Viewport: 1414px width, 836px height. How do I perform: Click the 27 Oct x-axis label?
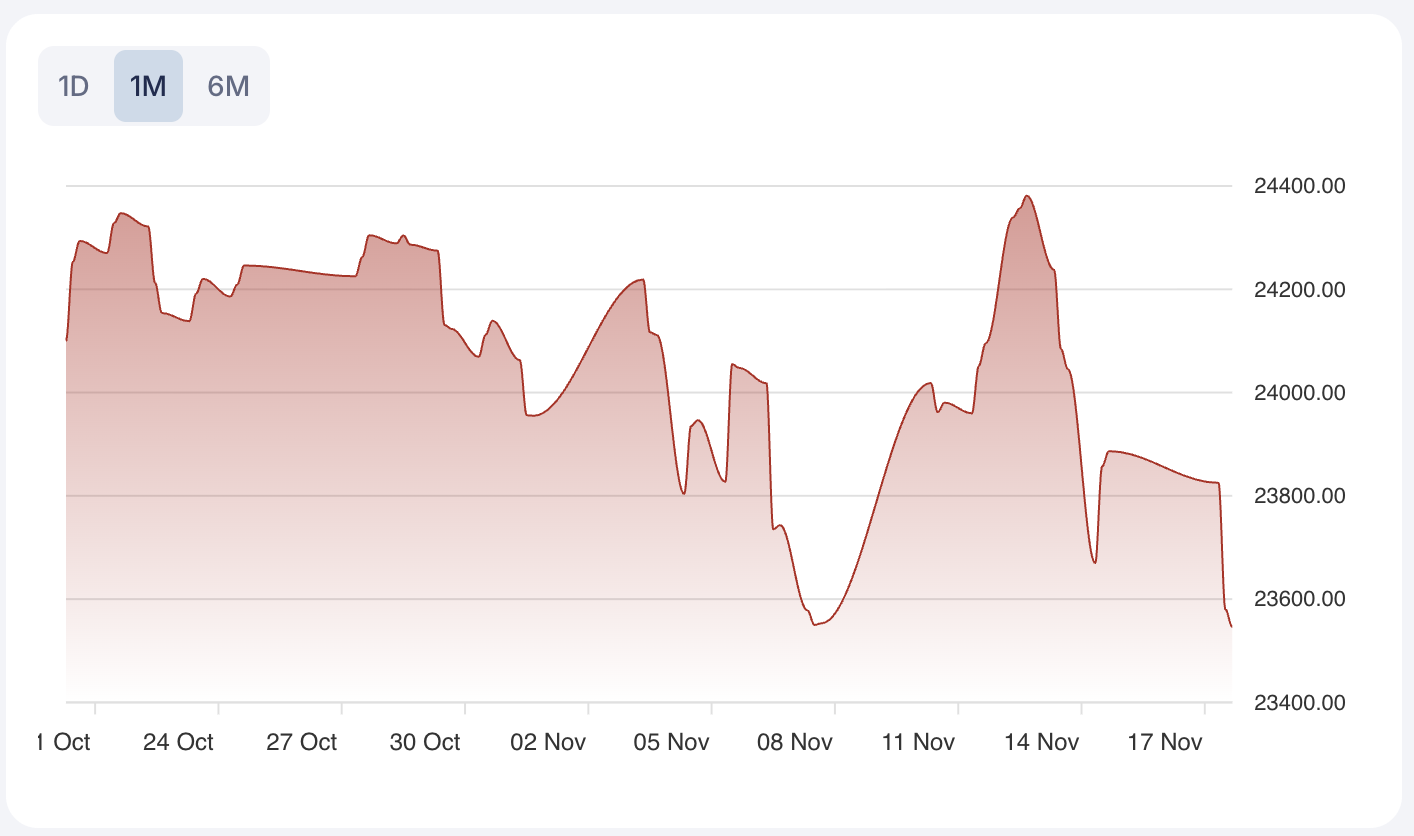pyautogui.click(x=303, y=742)
